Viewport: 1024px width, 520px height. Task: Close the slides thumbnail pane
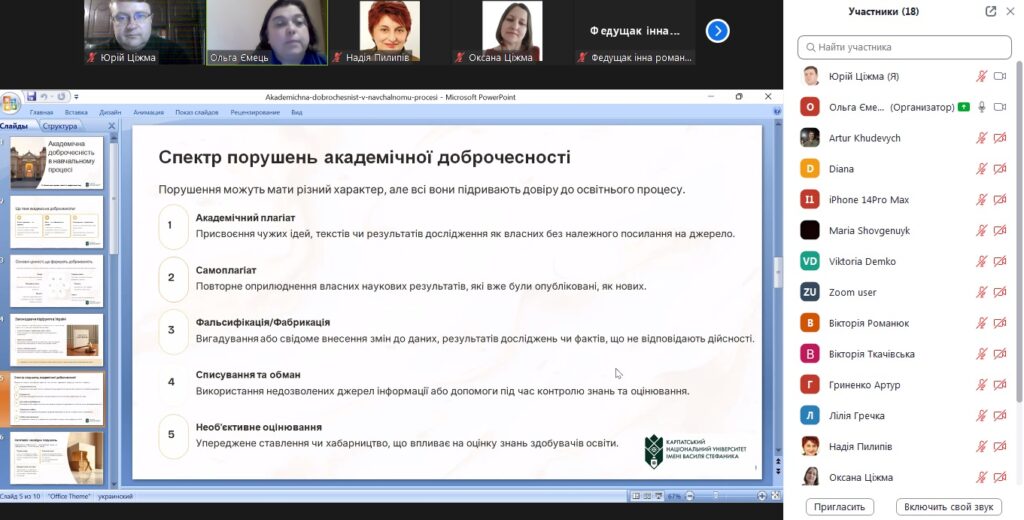point(112,126)
